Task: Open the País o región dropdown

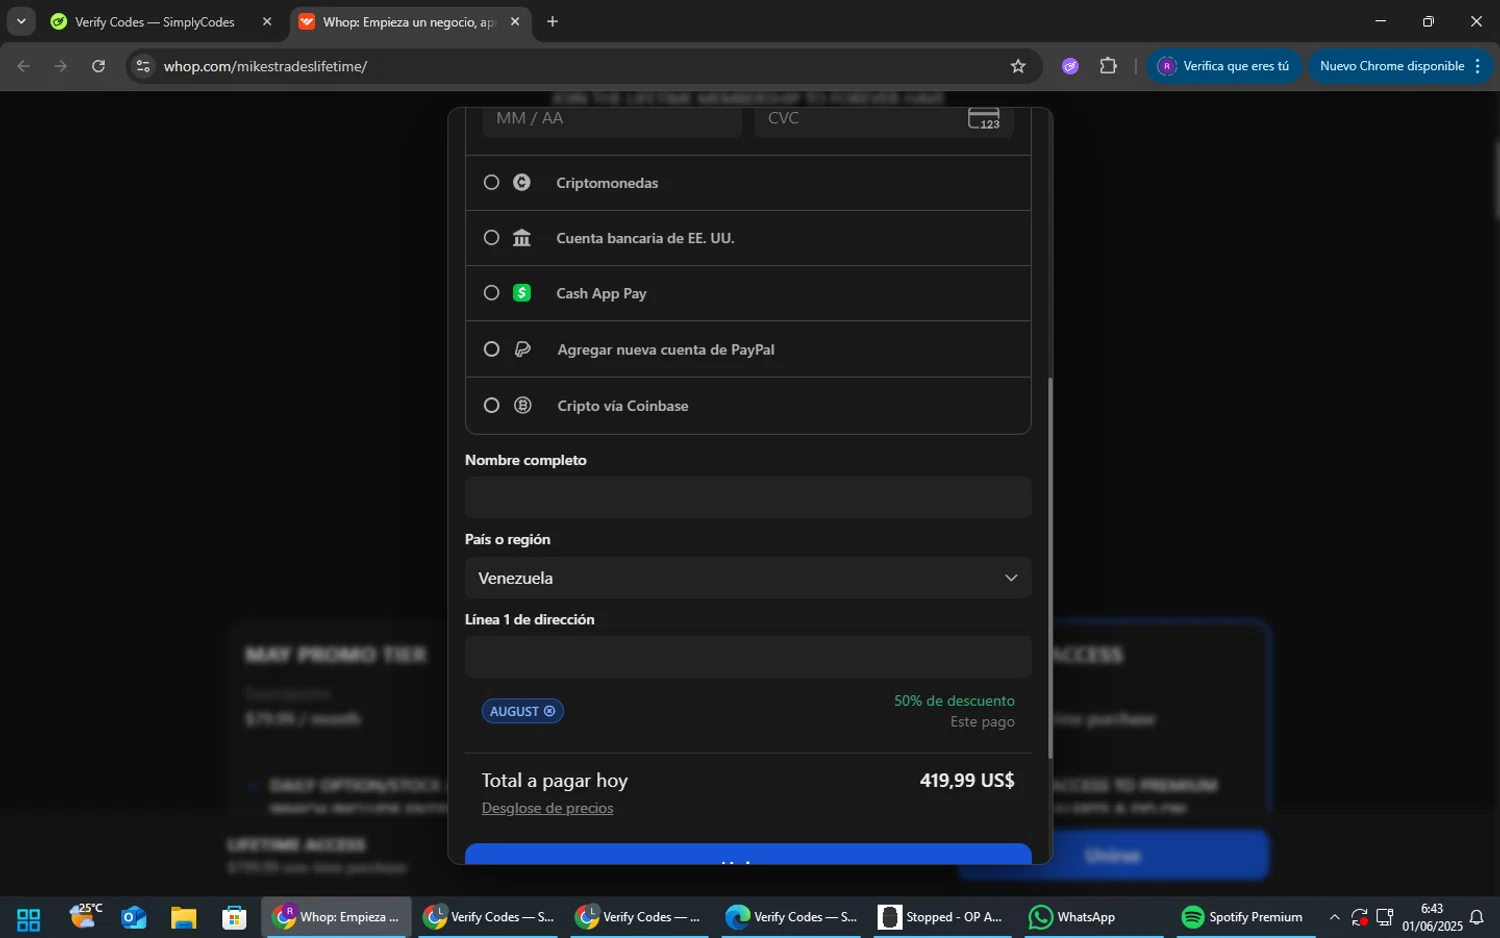Action: pyautogui.click(x=748, y=578)
